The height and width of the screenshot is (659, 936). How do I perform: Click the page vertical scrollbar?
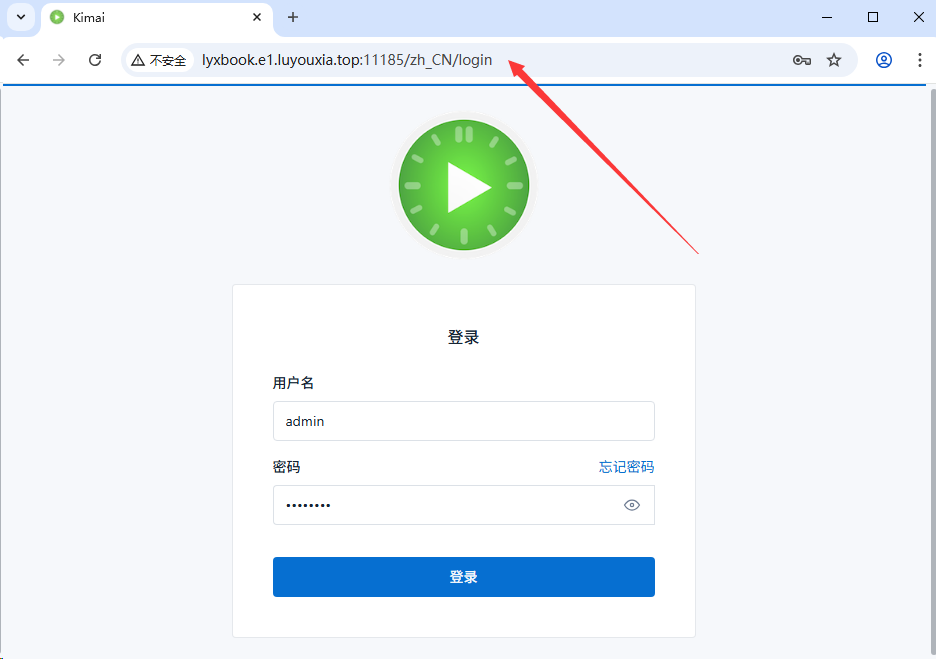tap(932, 373)
